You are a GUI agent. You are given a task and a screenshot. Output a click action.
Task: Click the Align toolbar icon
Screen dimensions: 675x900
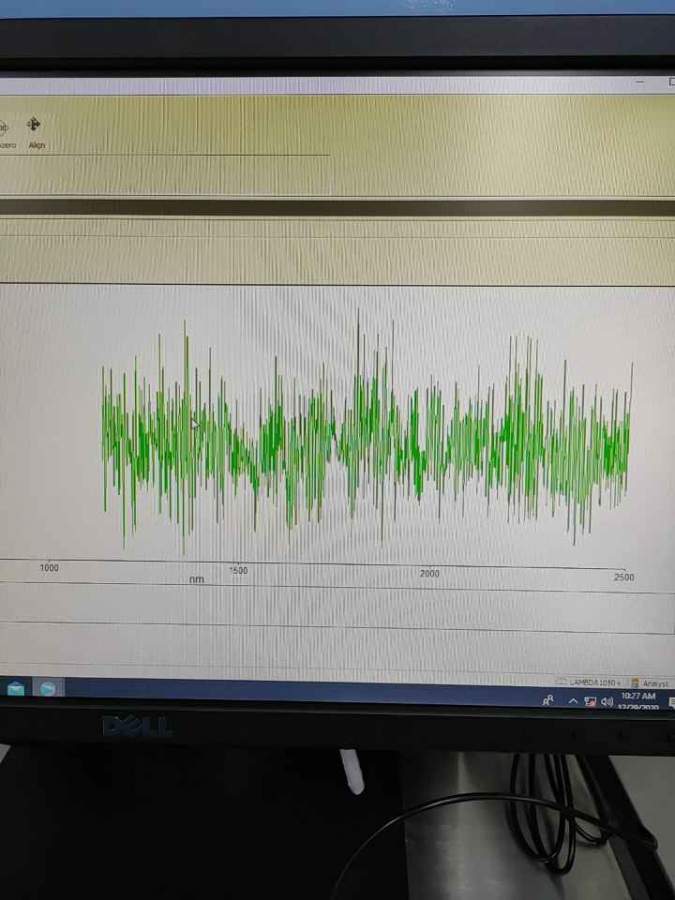tap(34, 124)
